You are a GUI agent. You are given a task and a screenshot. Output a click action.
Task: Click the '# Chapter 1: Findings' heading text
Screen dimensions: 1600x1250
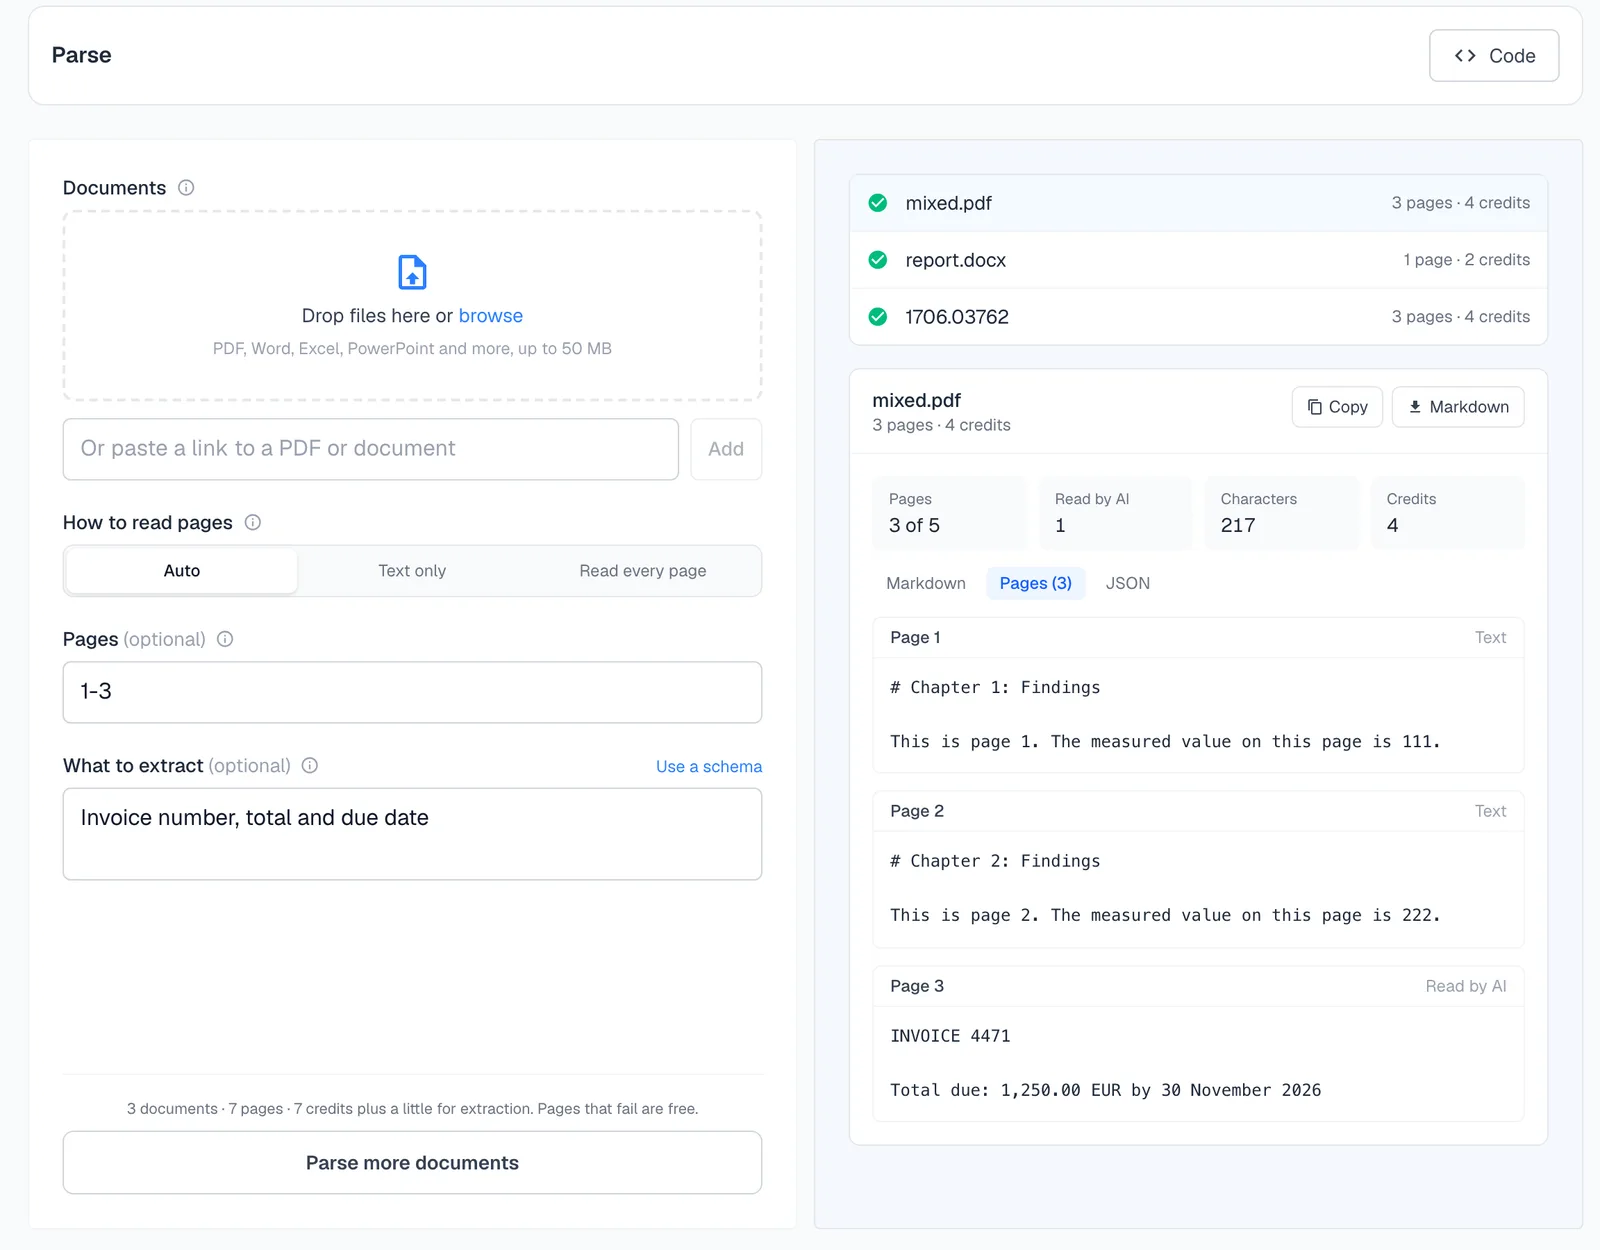[995, 688]
